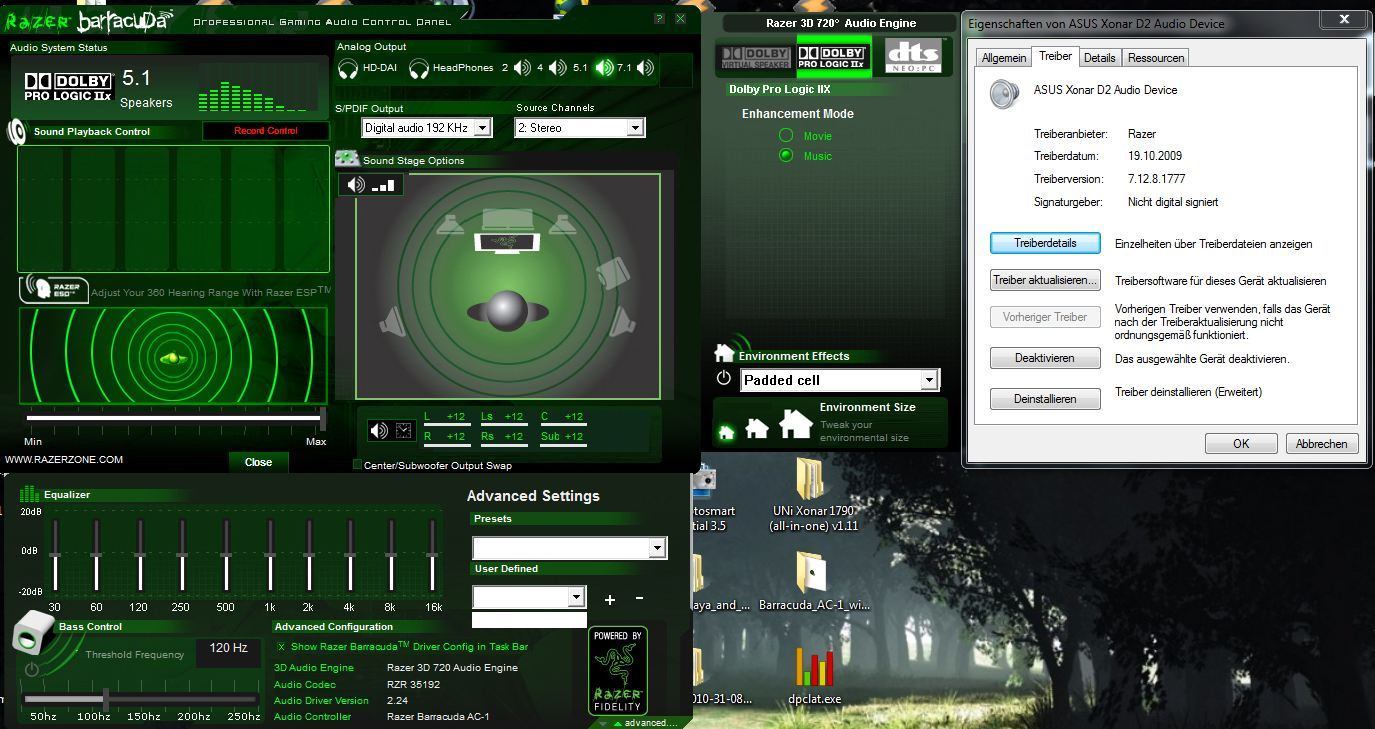This screenshot has height=729, width=1375.
Task: Adjust 1k equalizer band slider
Action: coord(269,553)
